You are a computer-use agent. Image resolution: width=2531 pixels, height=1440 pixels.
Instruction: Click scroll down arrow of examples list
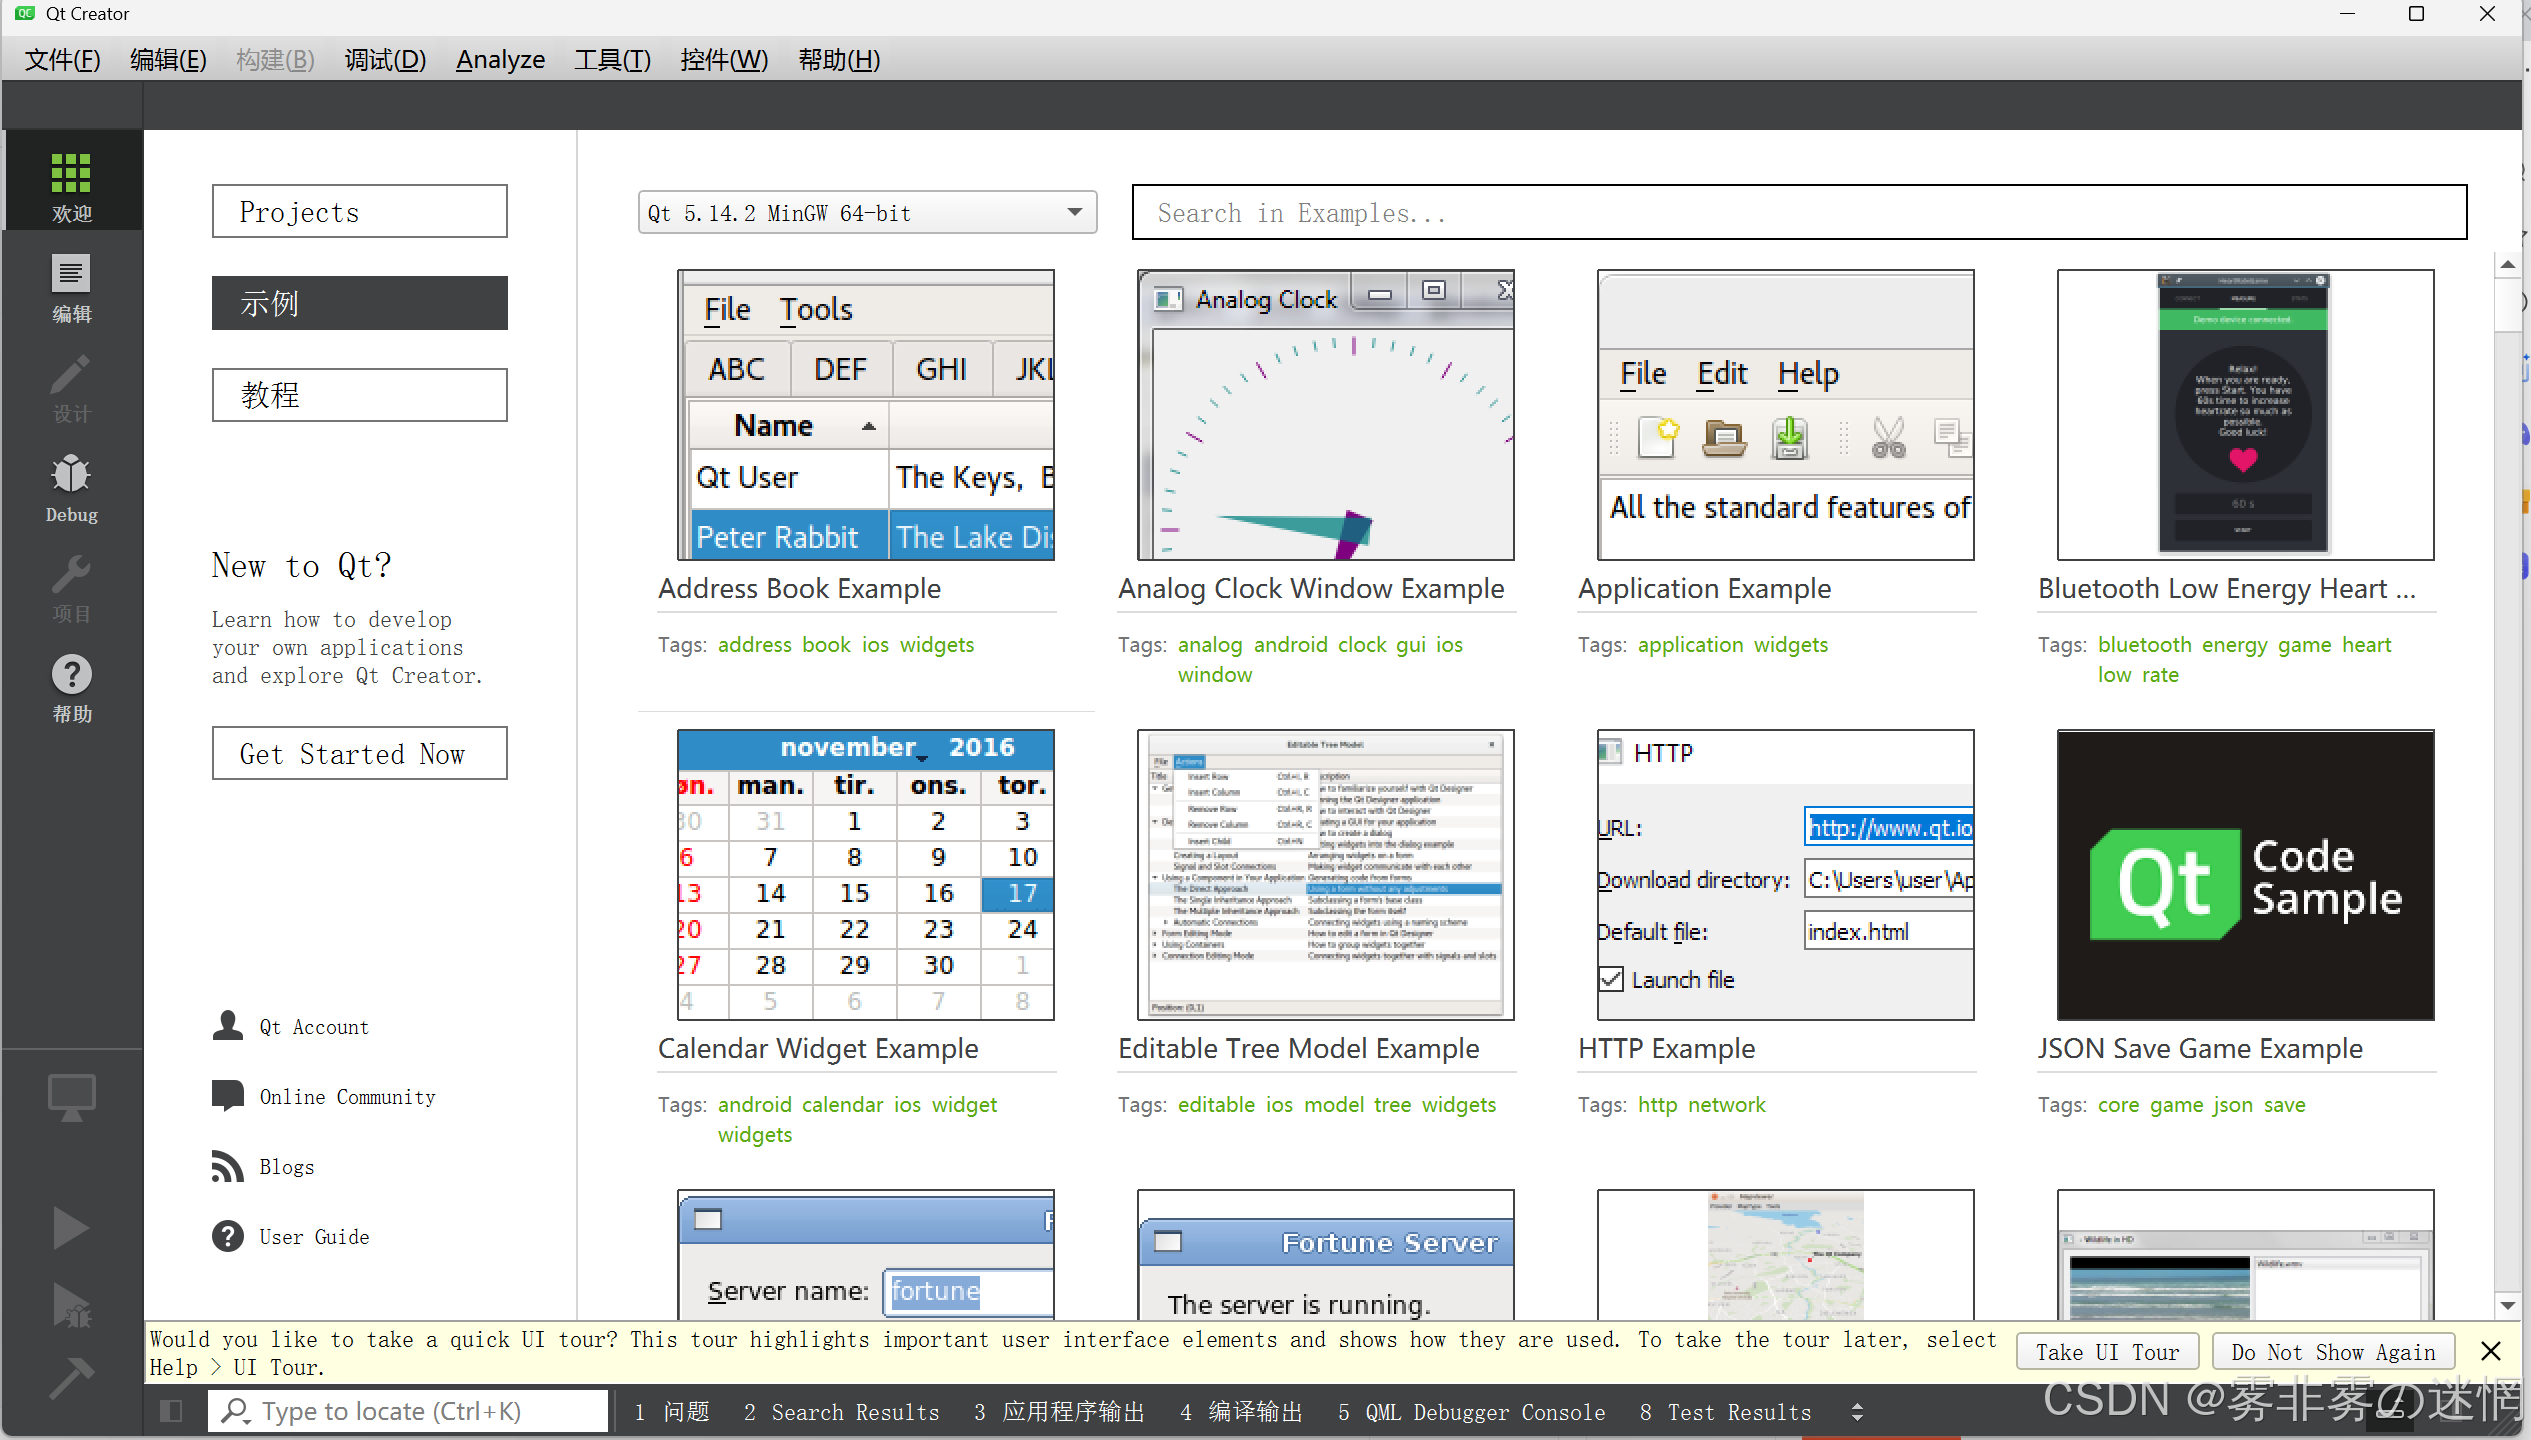pos(2507,1305)
